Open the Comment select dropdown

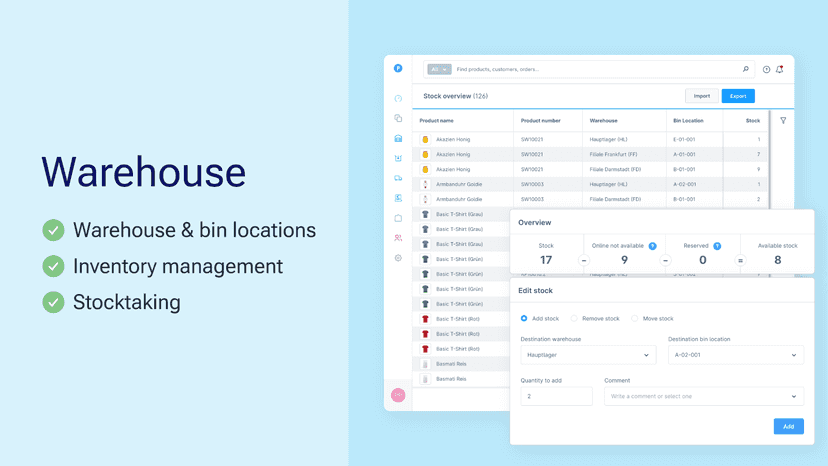pos(704,396)
